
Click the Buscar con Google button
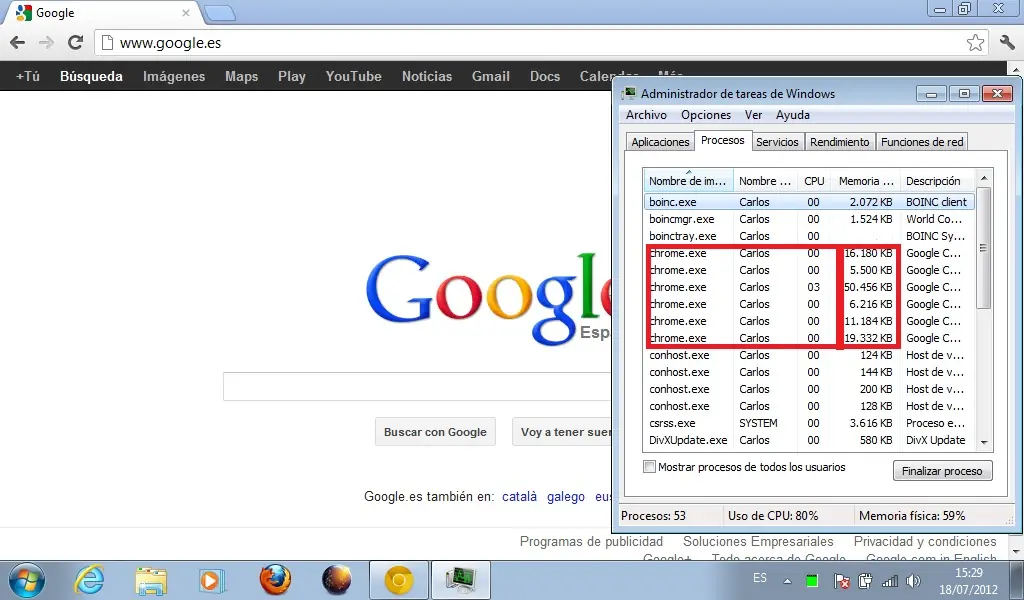click(435, 432)
